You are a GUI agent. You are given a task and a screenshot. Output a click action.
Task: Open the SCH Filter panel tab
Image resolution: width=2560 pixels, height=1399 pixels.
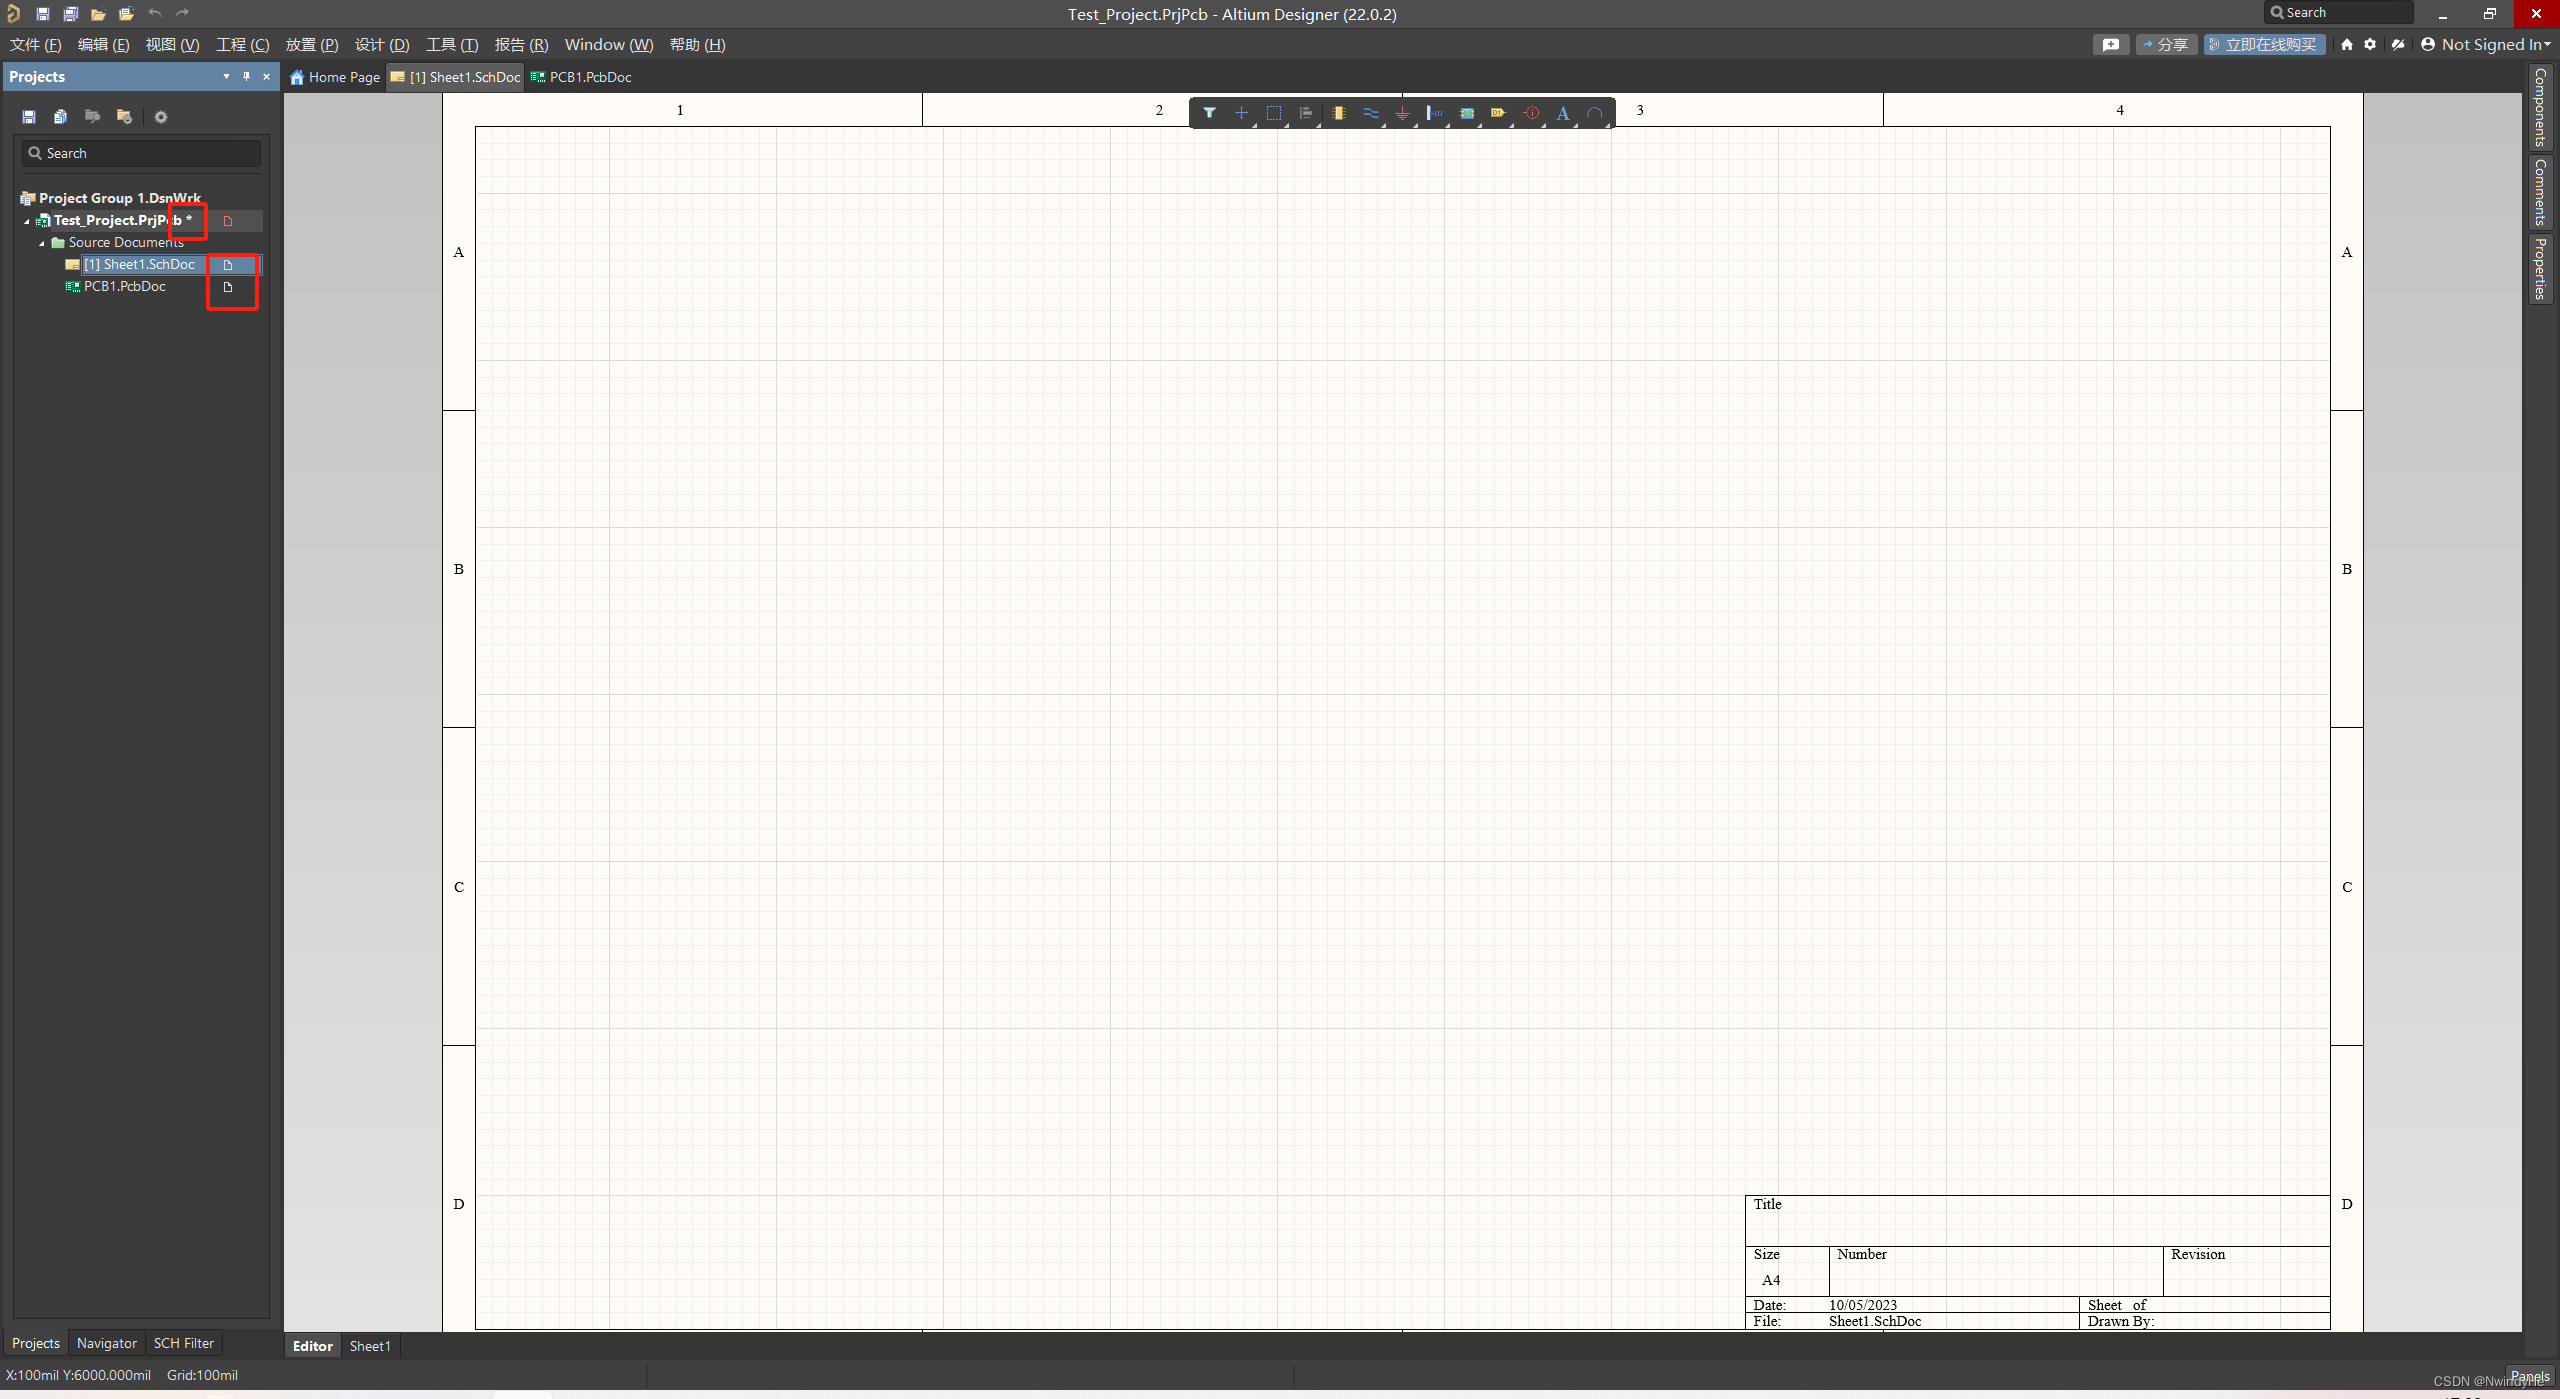click(x=183, y=1343)
